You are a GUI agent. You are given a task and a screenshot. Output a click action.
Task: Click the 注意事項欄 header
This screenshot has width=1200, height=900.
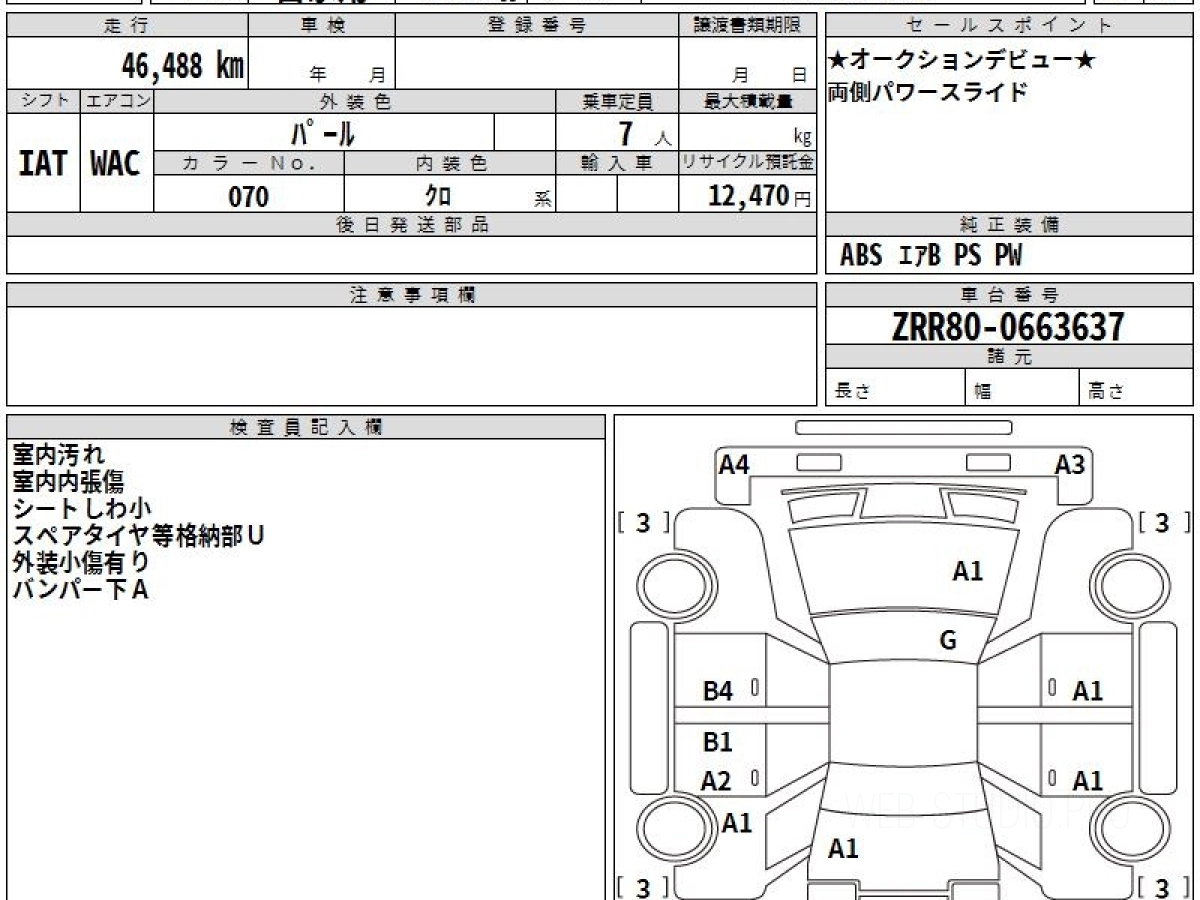click(x=412, y=295)
